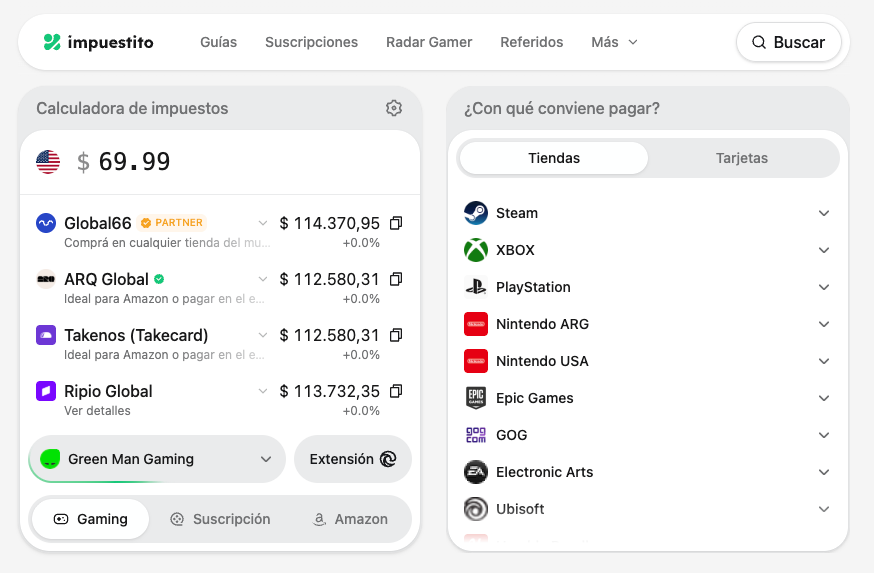The width and height of the screenshot is (874, 573).
Task: Expand the Global66 row chevron
Action: [x=263, y=223]
